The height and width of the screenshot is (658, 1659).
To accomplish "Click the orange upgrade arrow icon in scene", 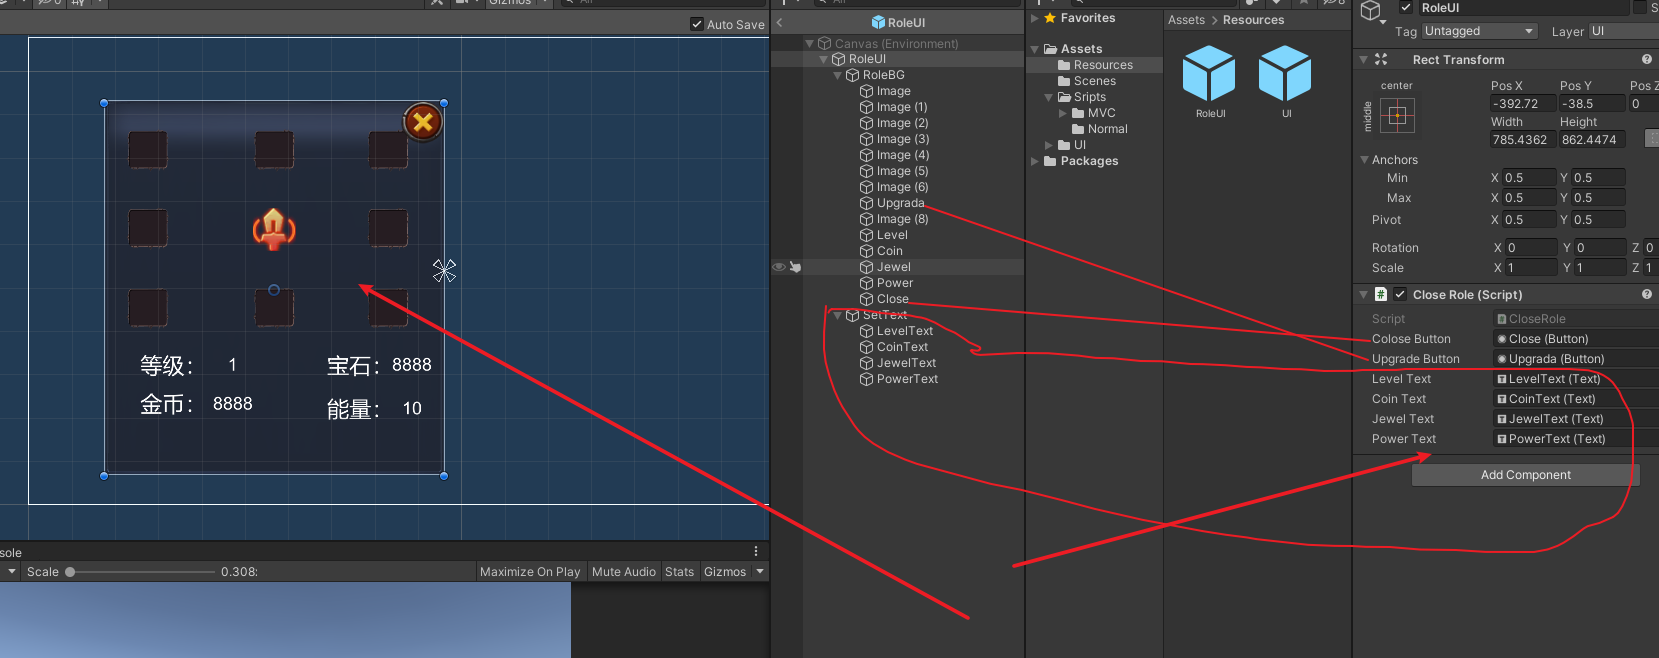I will click(274, 229).
